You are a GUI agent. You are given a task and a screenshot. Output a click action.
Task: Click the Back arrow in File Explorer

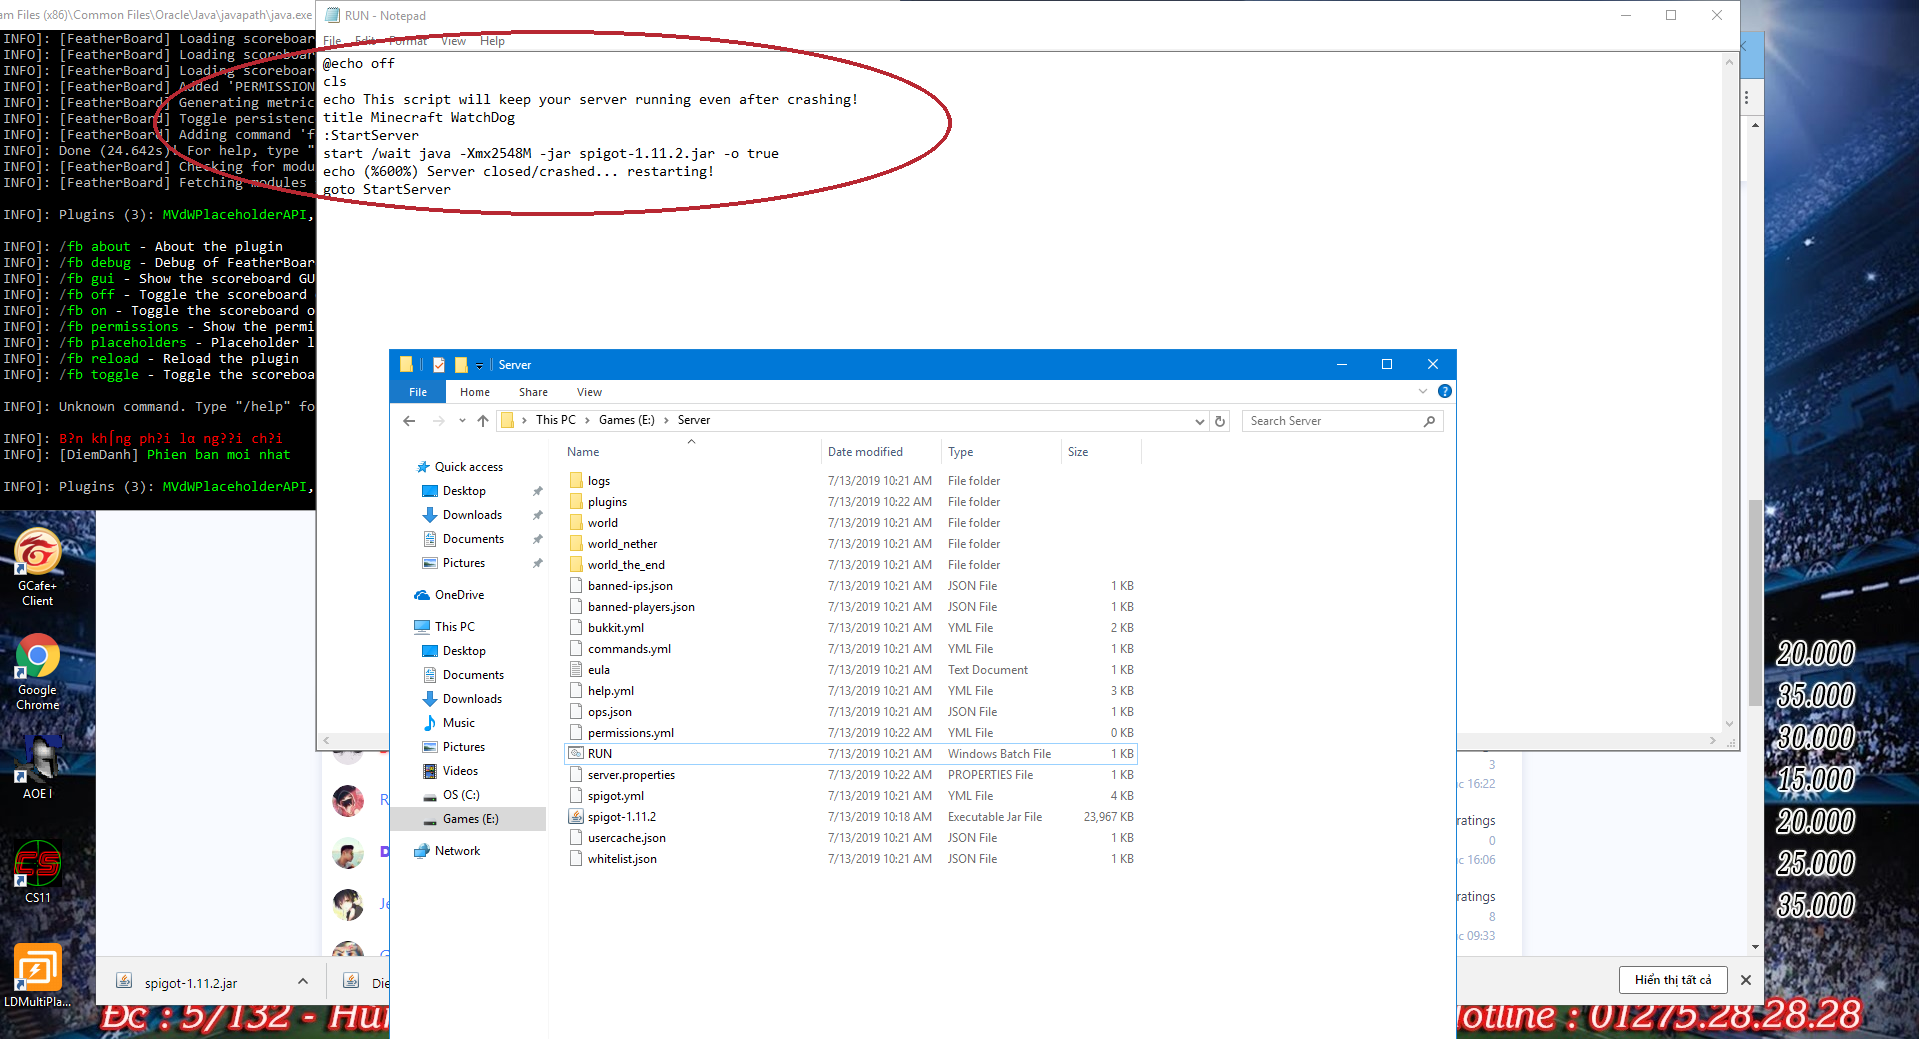click(x=409, y=421)
